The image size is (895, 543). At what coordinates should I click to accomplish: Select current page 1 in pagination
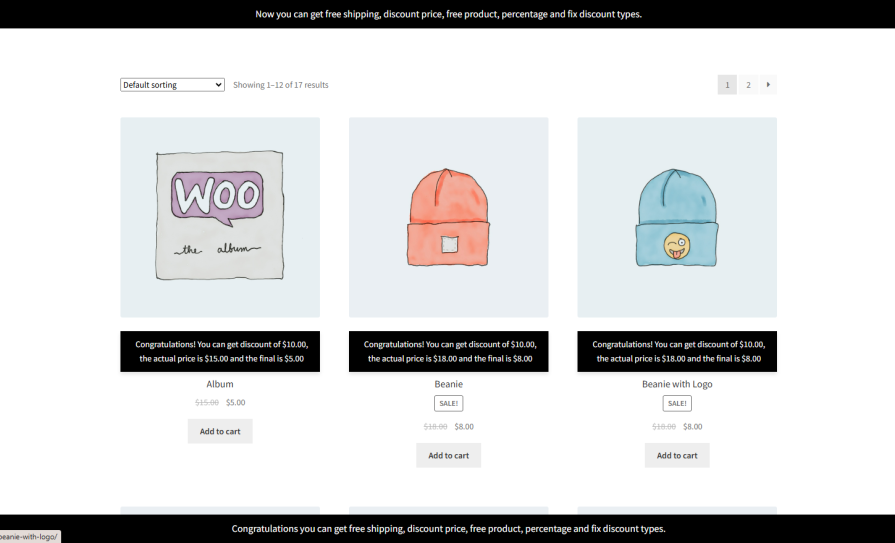click(727, 85)
